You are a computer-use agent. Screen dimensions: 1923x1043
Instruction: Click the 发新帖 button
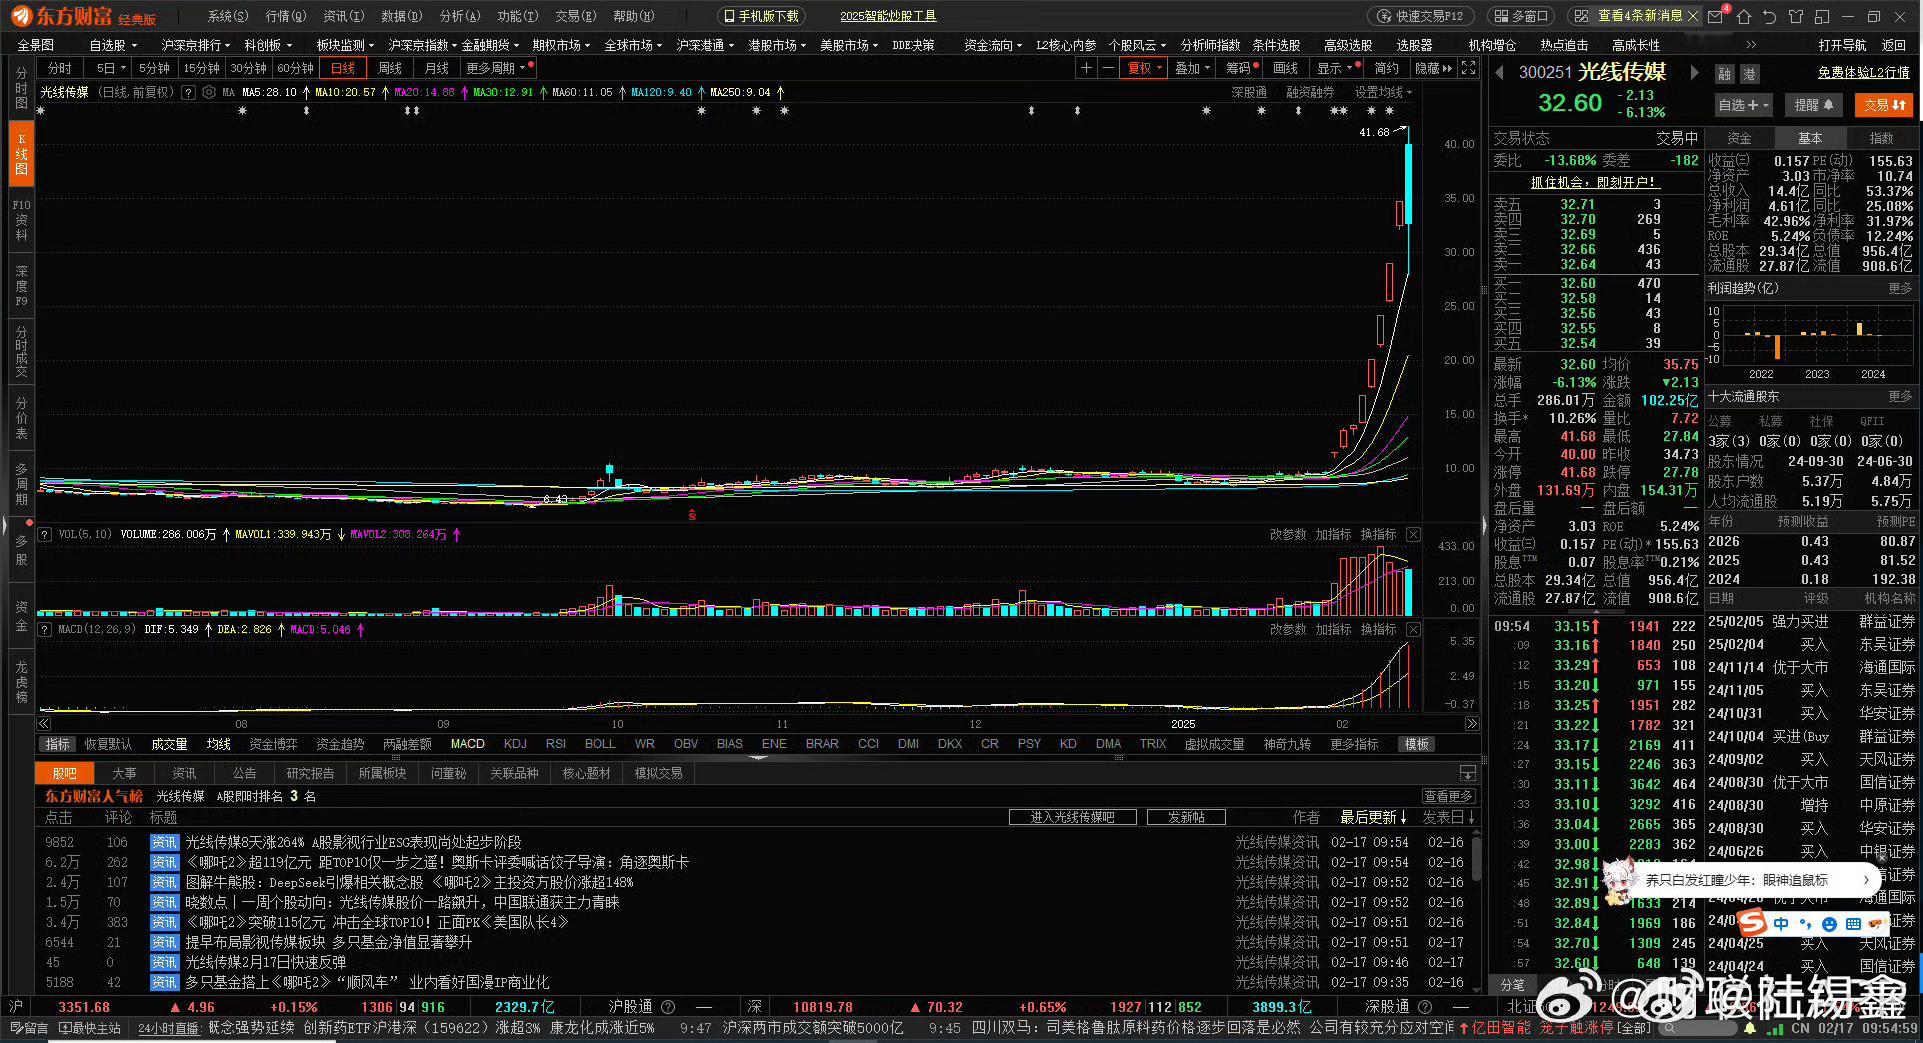coord(1186,817)
